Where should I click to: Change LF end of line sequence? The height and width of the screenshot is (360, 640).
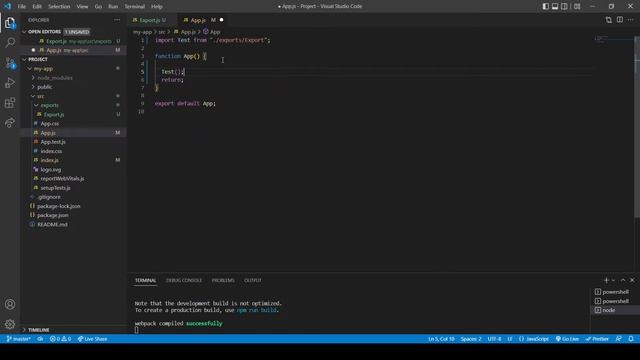point(510,339)
